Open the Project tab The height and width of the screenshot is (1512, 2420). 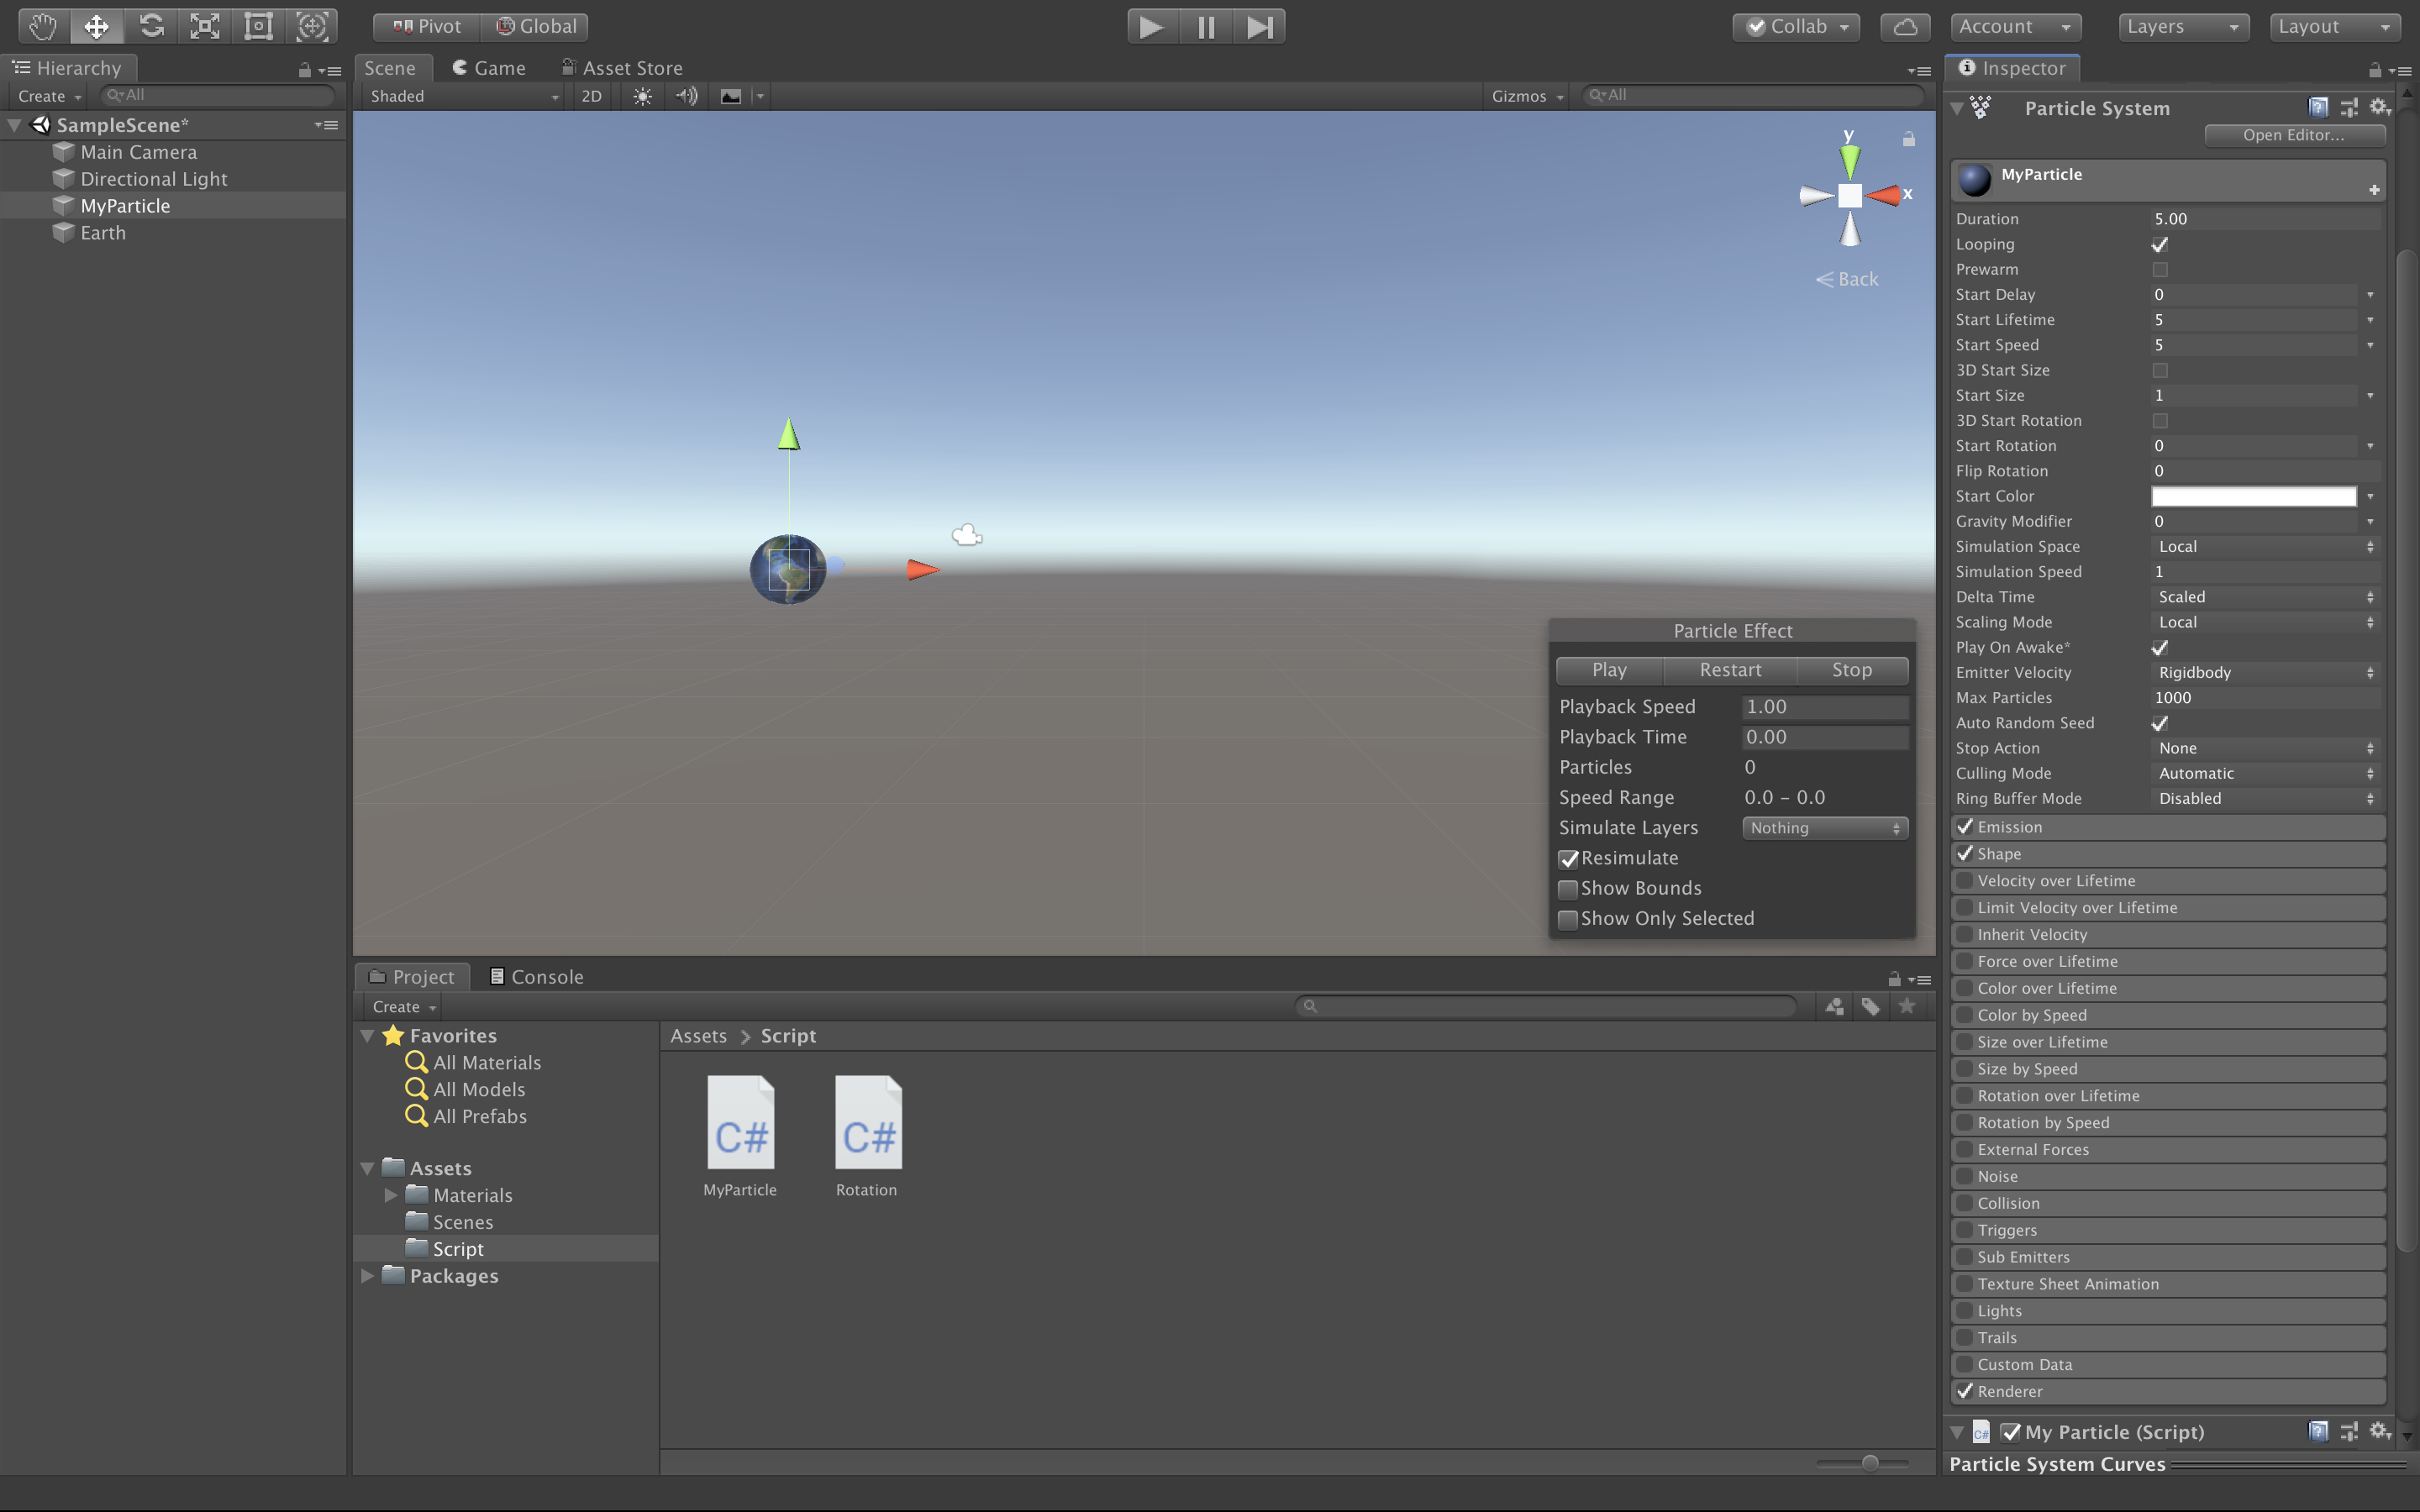[x=412, y=977]
